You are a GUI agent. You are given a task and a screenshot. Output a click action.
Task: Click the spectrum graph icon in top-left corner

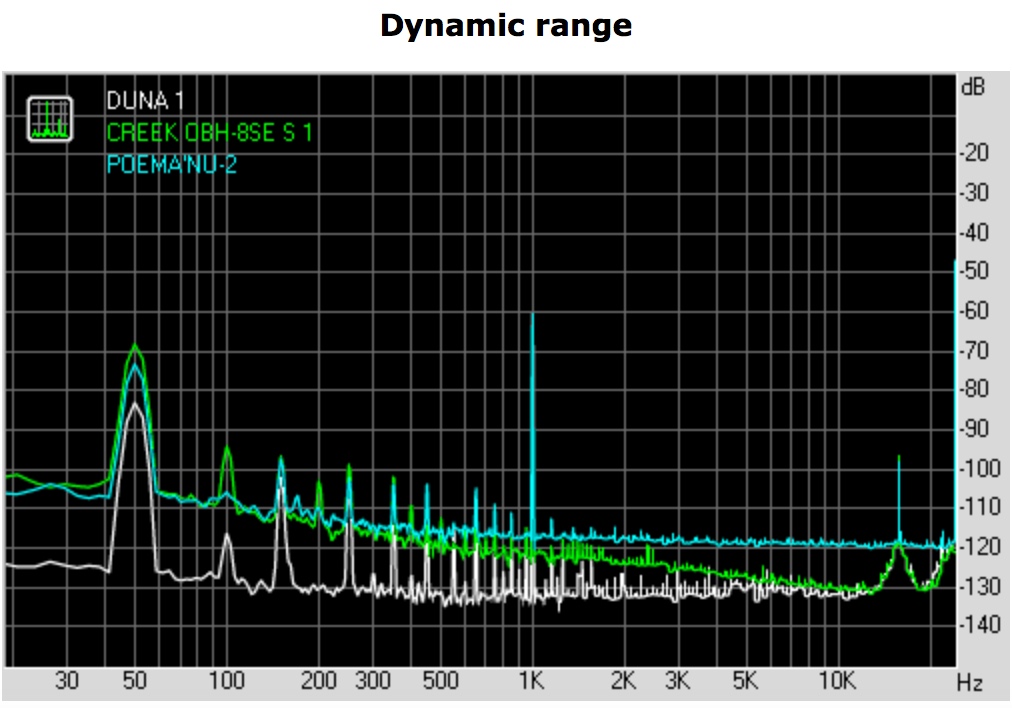tap(50, 119)
